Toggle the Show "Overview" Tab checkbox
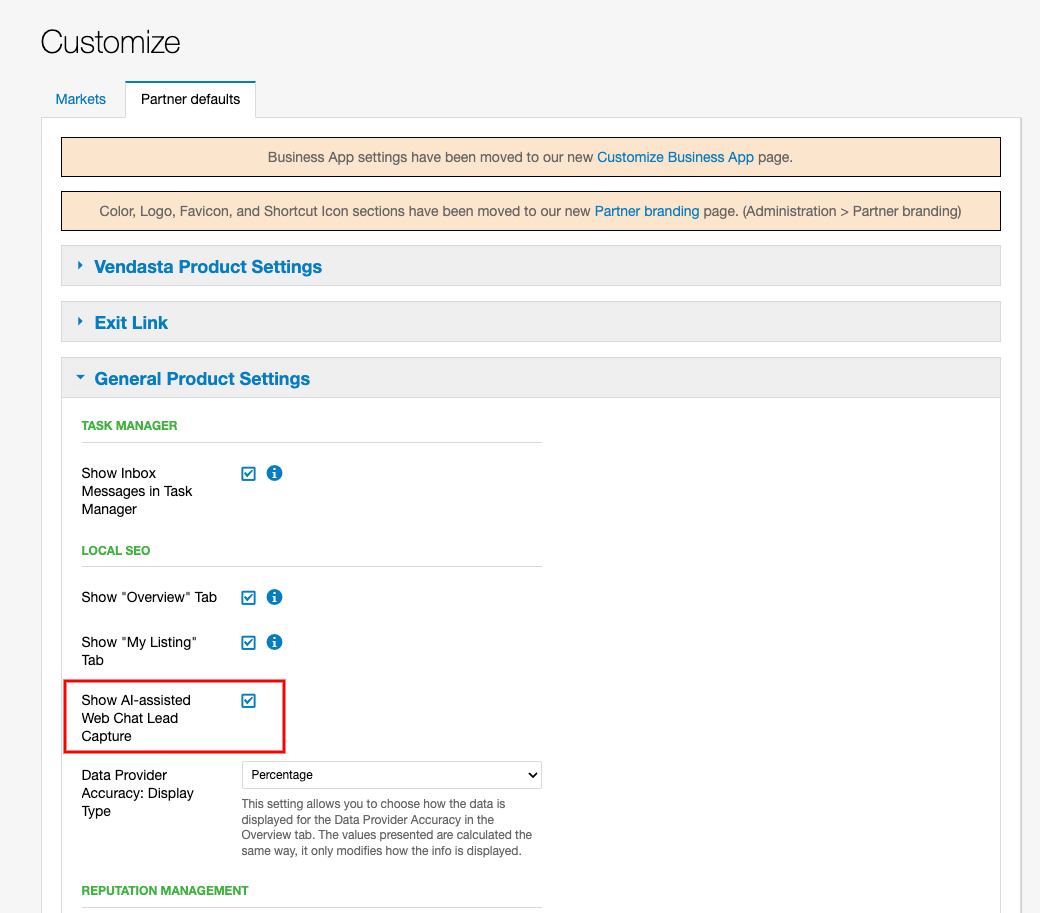Screen dimensions: 1040x913 pyautogui.click(x=248, y=597)
